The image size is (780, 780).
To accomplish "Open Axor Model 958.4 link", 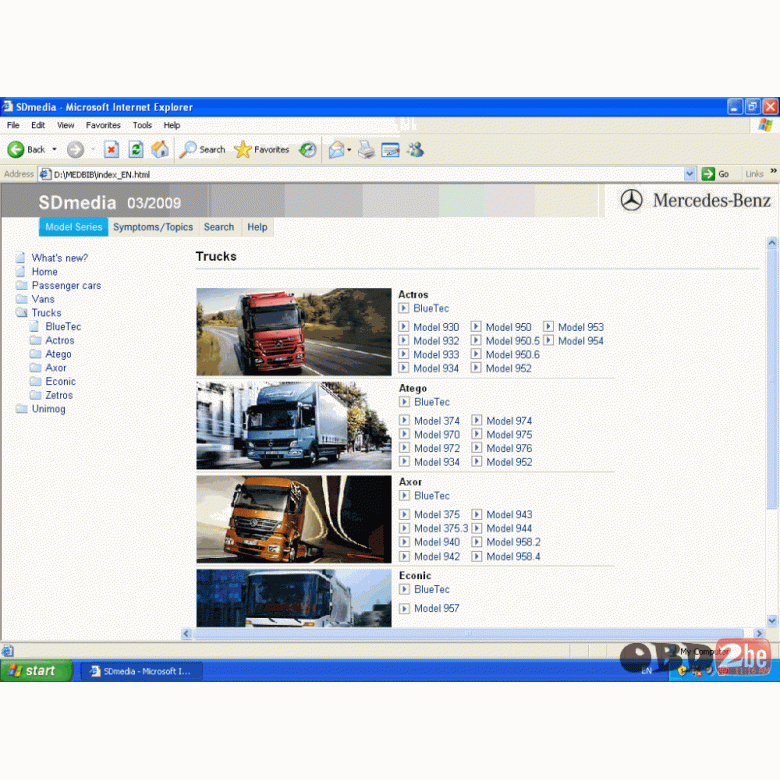I will (513, 557).
